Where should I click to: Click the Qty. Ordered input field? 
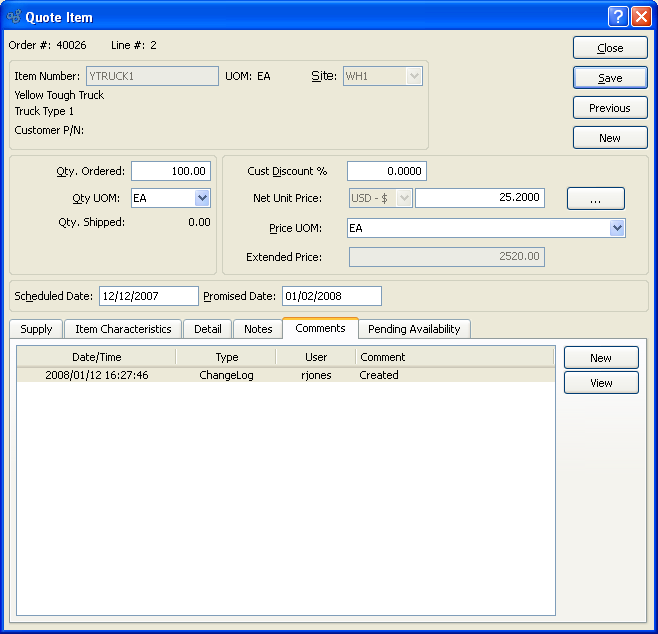(x=170, y=171)
